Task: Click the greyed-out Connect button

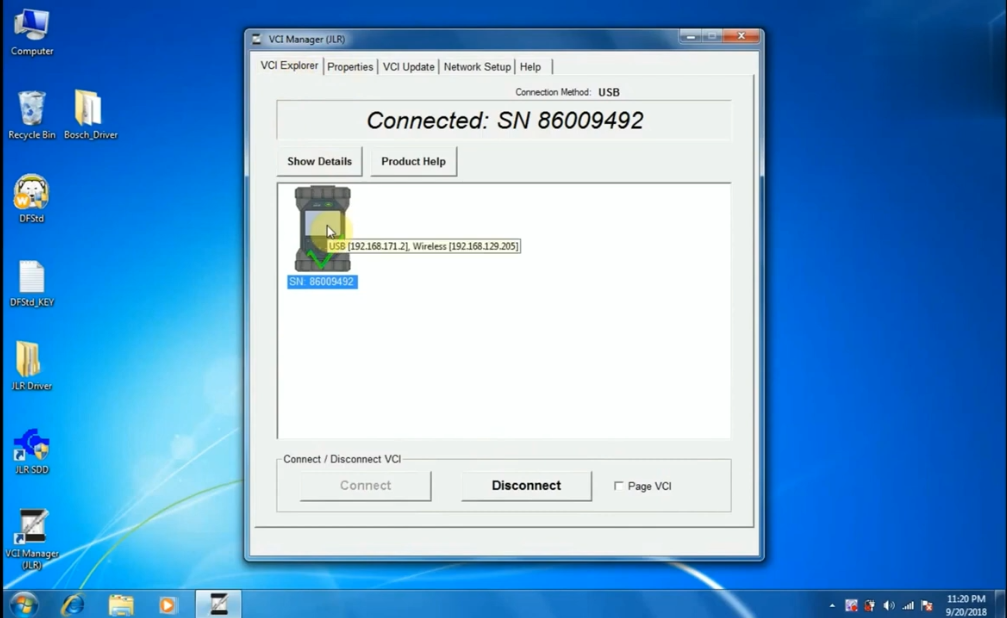Action: point(365,486)
